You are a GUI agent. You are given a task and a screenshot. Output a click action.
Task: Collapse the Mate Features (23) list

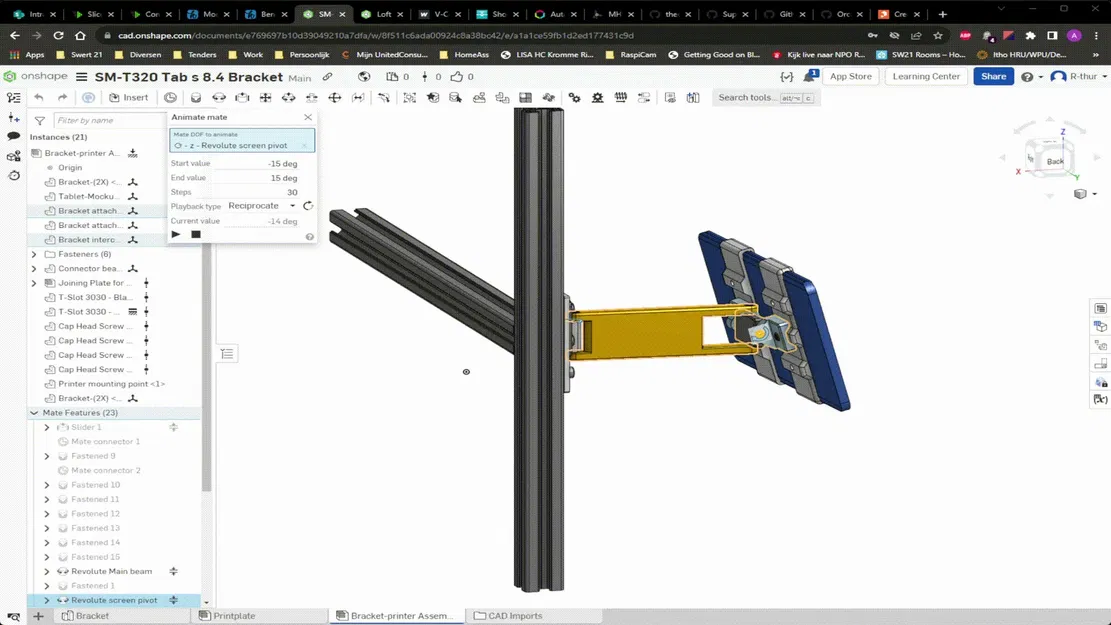[x=33, y=412]
